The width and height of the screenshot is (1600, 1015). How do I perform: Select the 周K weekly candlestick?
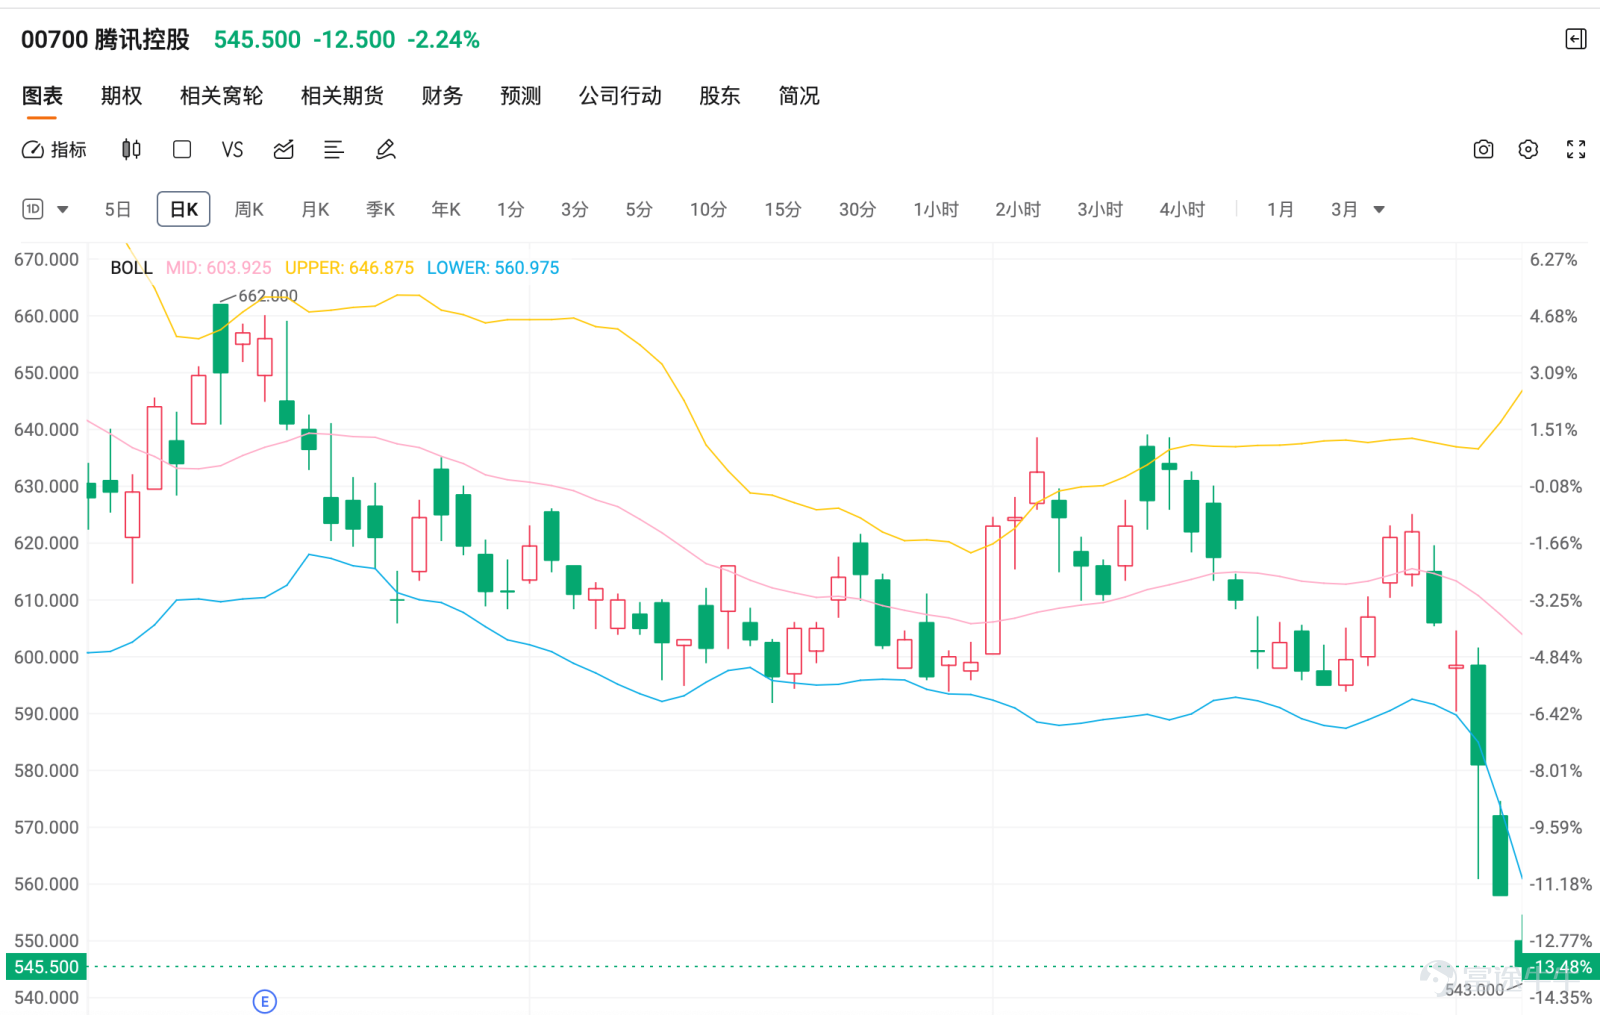click(x=249, y=210)
